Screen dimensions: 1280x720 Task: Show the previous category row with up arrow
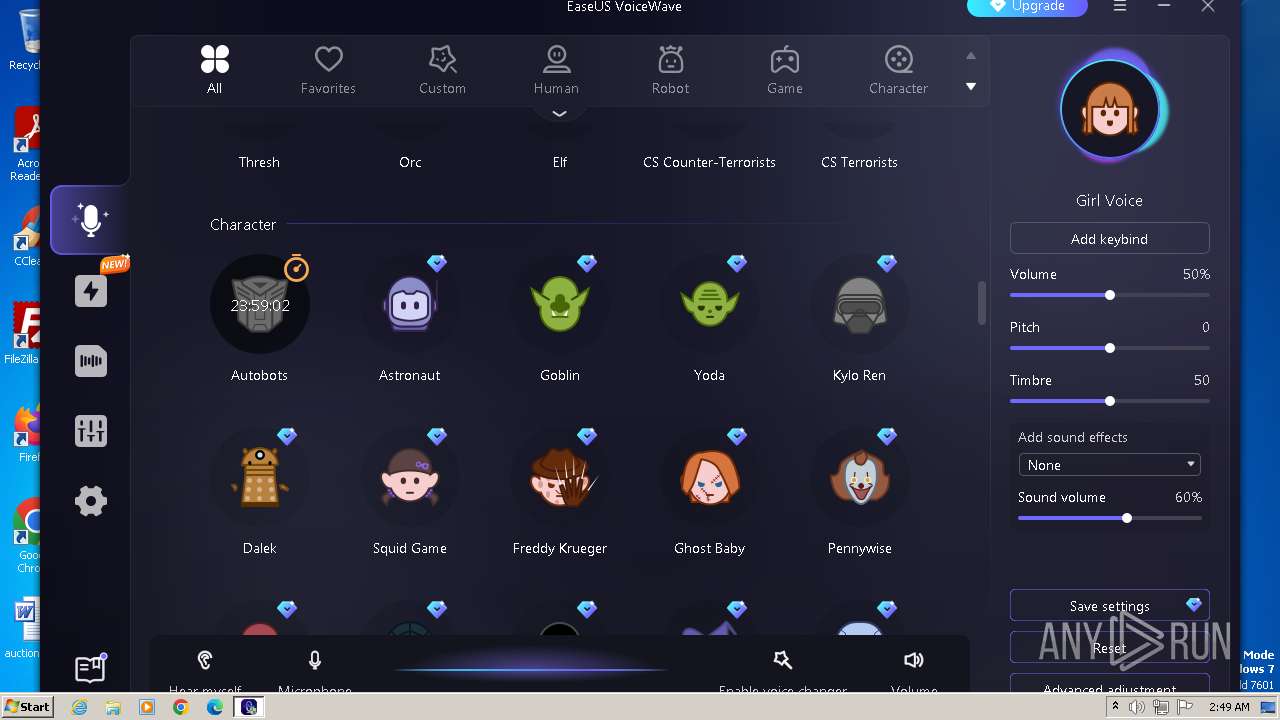[x=970, y=56]
